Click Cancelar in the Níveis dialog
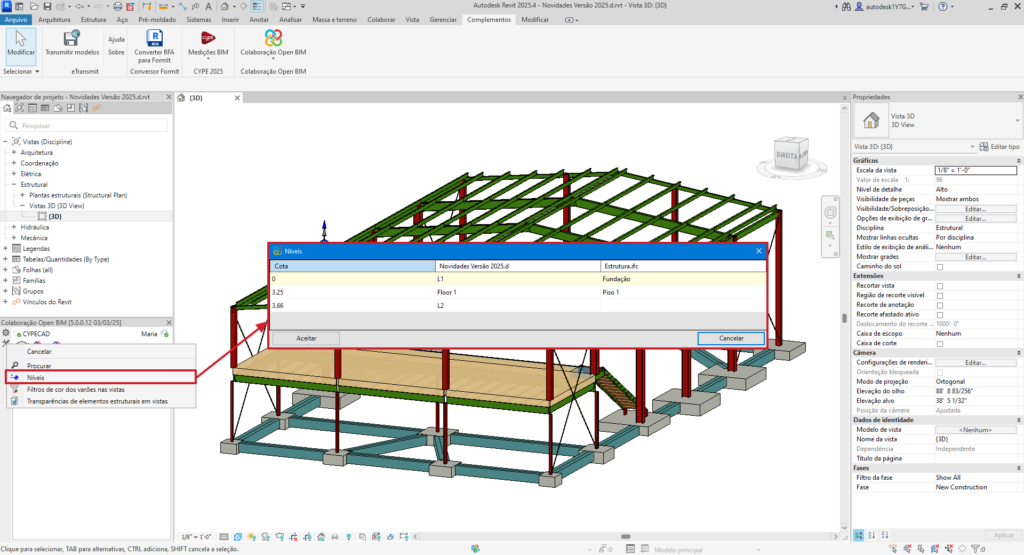The image size is (1024, 555). tap(731, 338)
